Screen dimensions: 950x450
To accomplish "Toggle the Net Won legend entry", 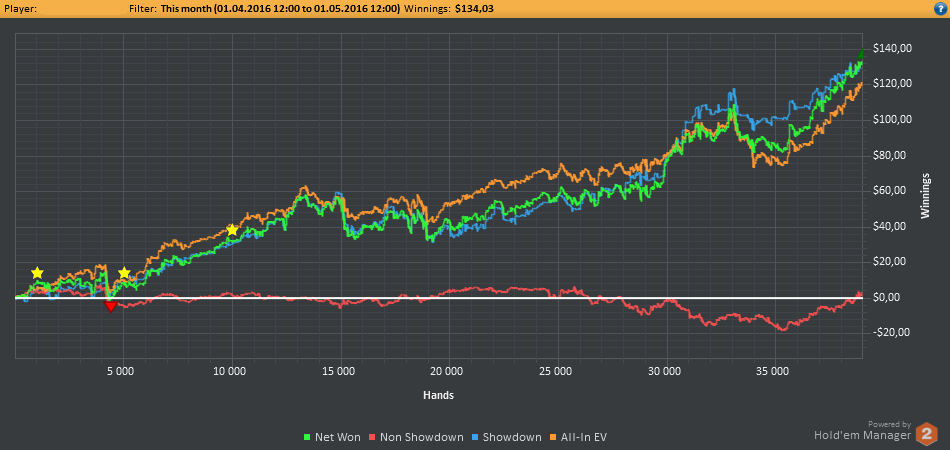I will coord(331,437).
